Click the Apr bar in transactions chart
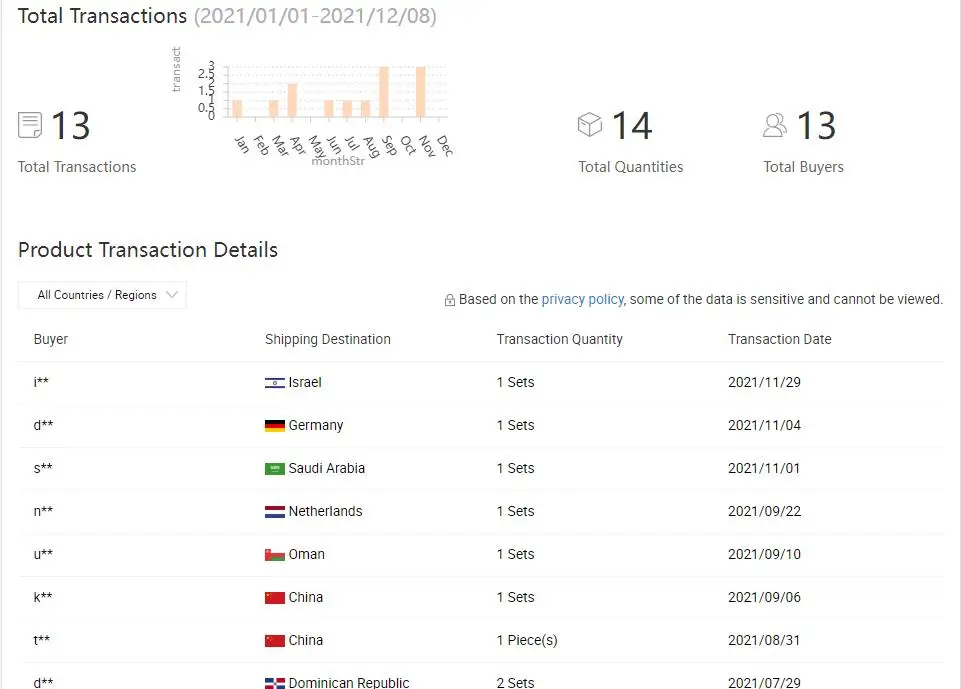 click(x=292, y=99)
